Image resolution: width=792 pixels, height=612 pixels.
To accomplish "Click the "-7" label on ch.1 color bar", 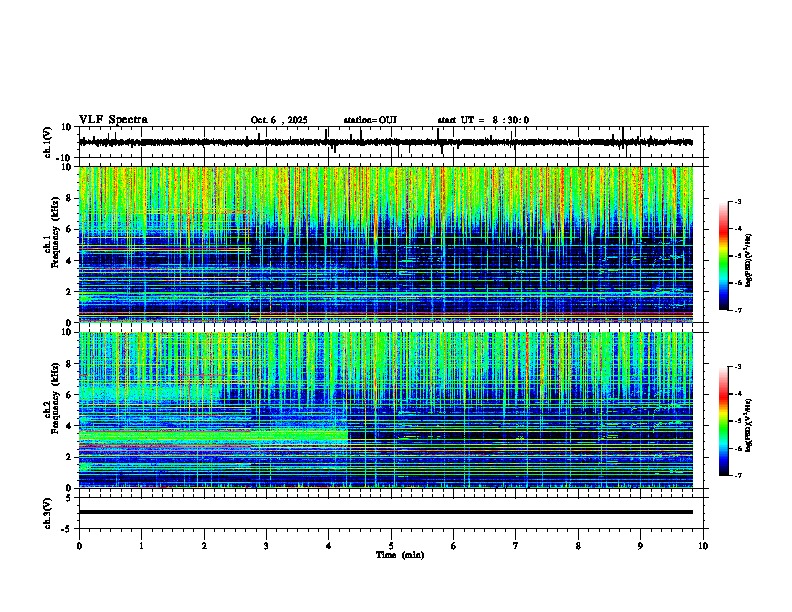I will 737,310.
